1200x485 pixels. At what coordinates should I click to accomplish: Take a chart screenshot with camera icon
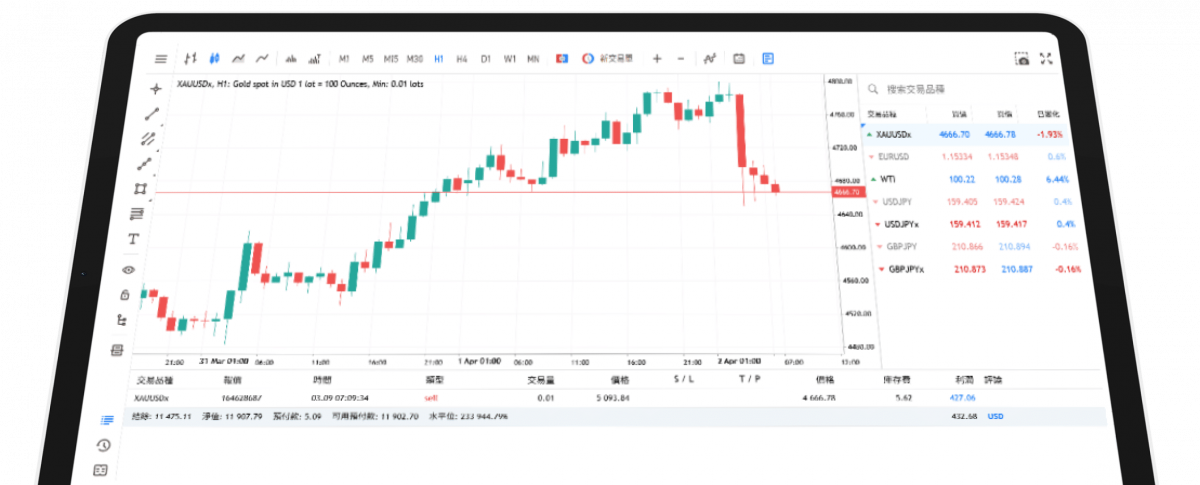pos(1022,60)
